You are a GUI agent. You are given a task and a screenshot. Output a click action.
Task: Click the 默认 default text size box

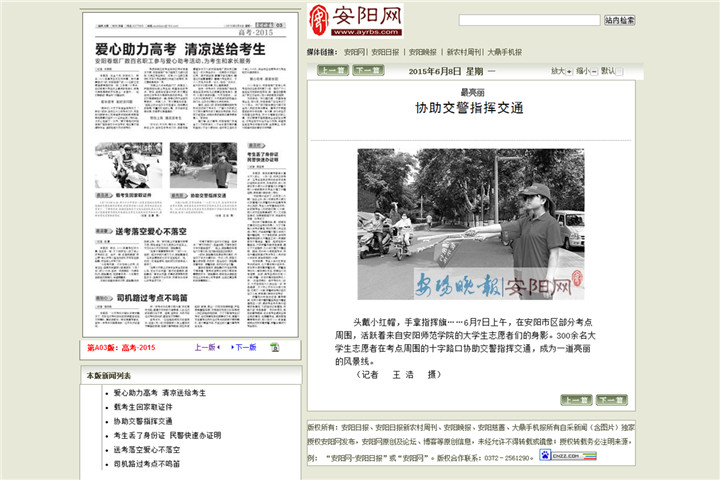[619, 72]
